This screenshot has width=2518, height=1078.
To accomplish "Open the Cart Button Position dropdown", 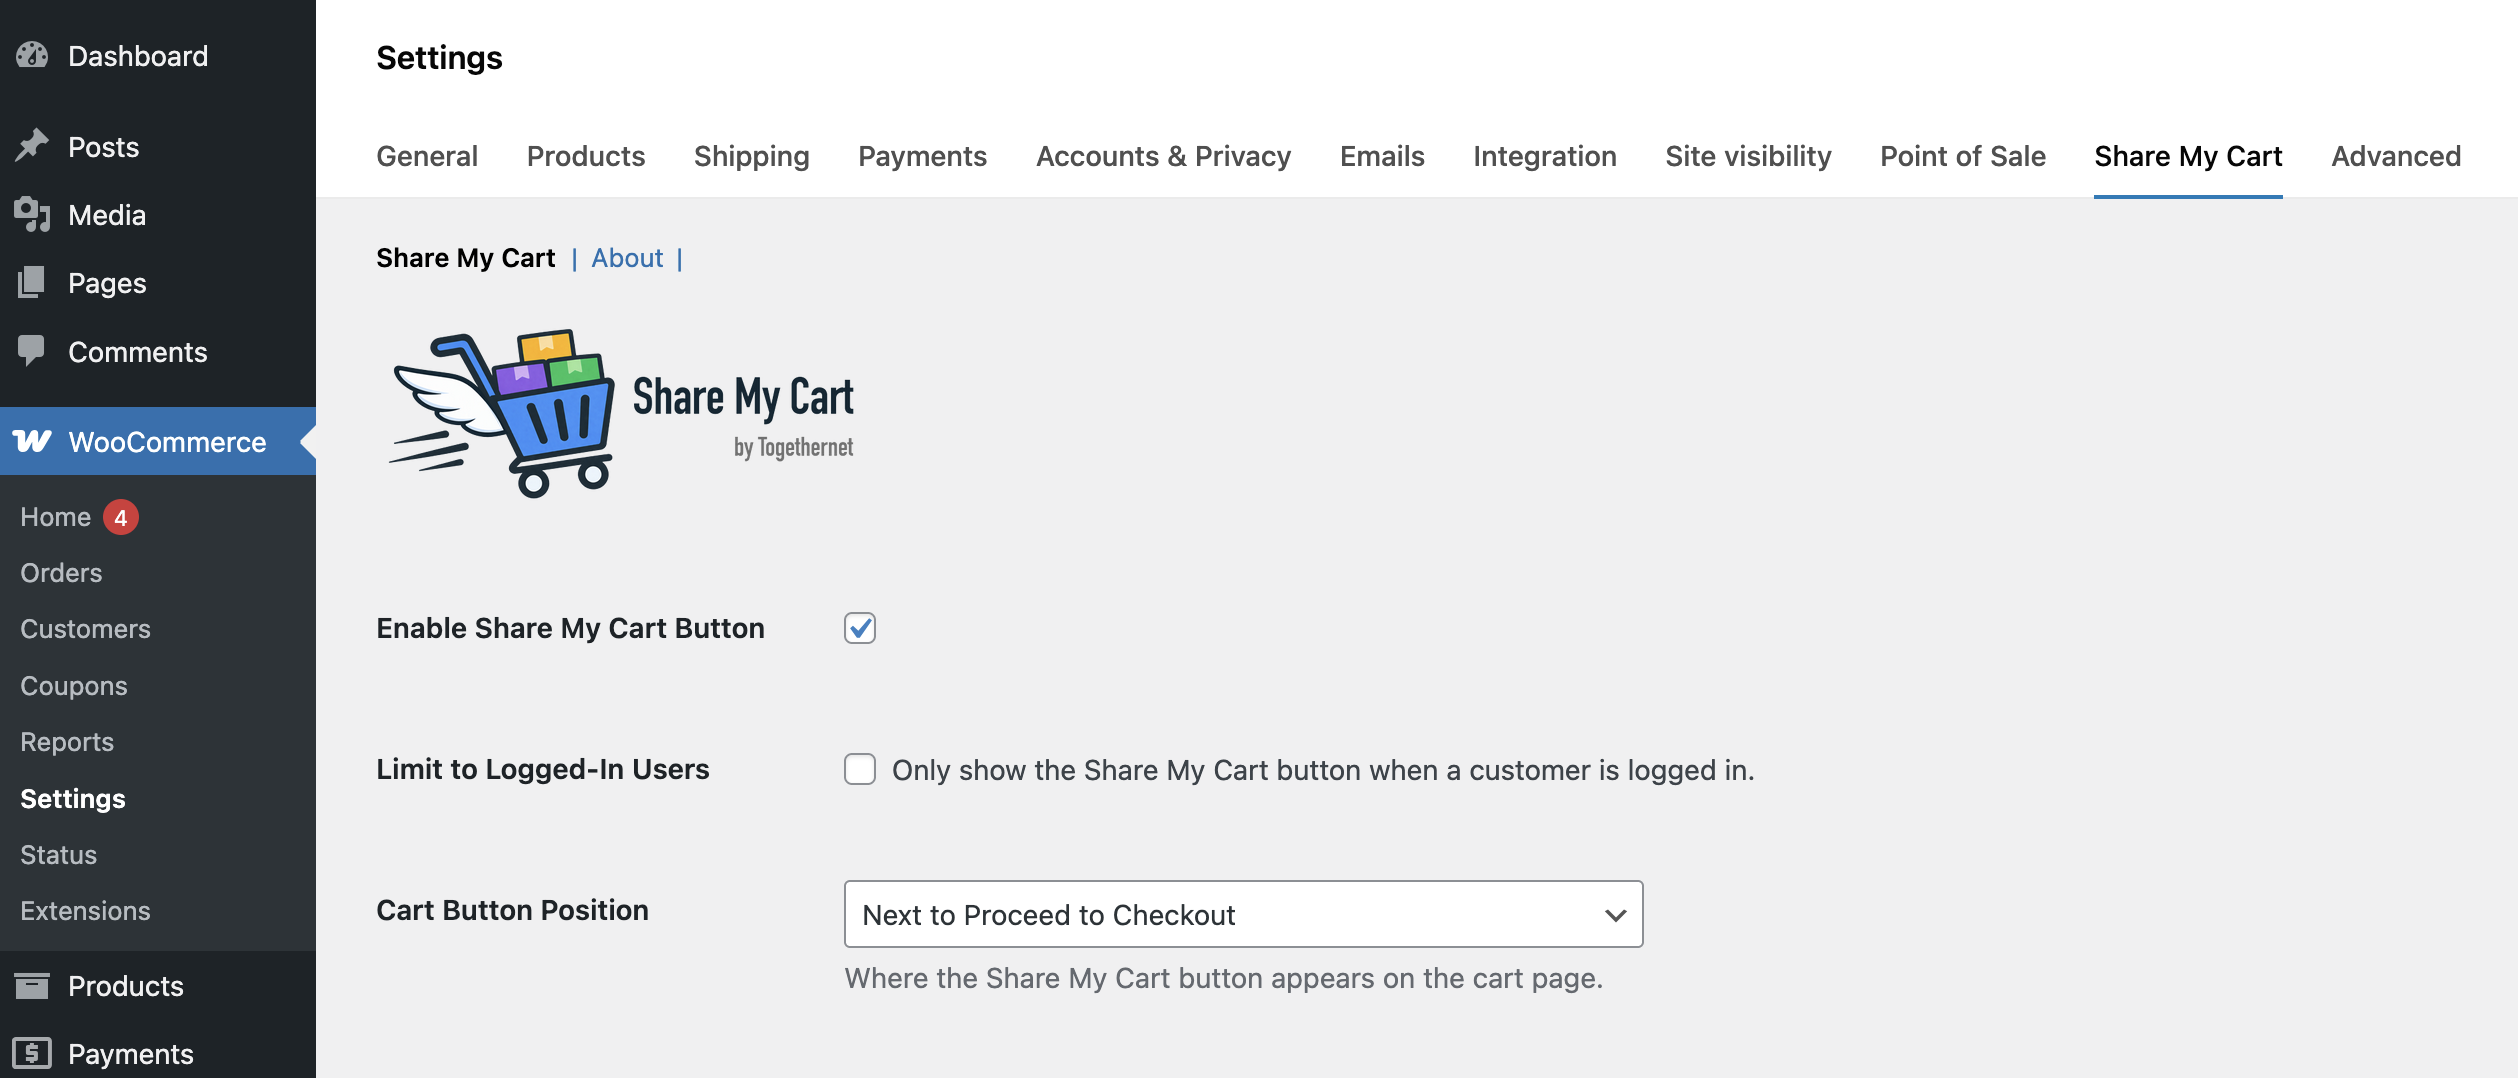I will click(1243, 914).
